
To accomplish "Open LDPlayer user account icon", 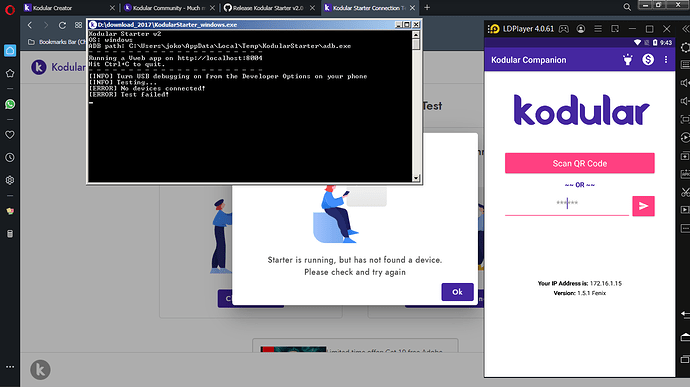I will tap(581, 29).
